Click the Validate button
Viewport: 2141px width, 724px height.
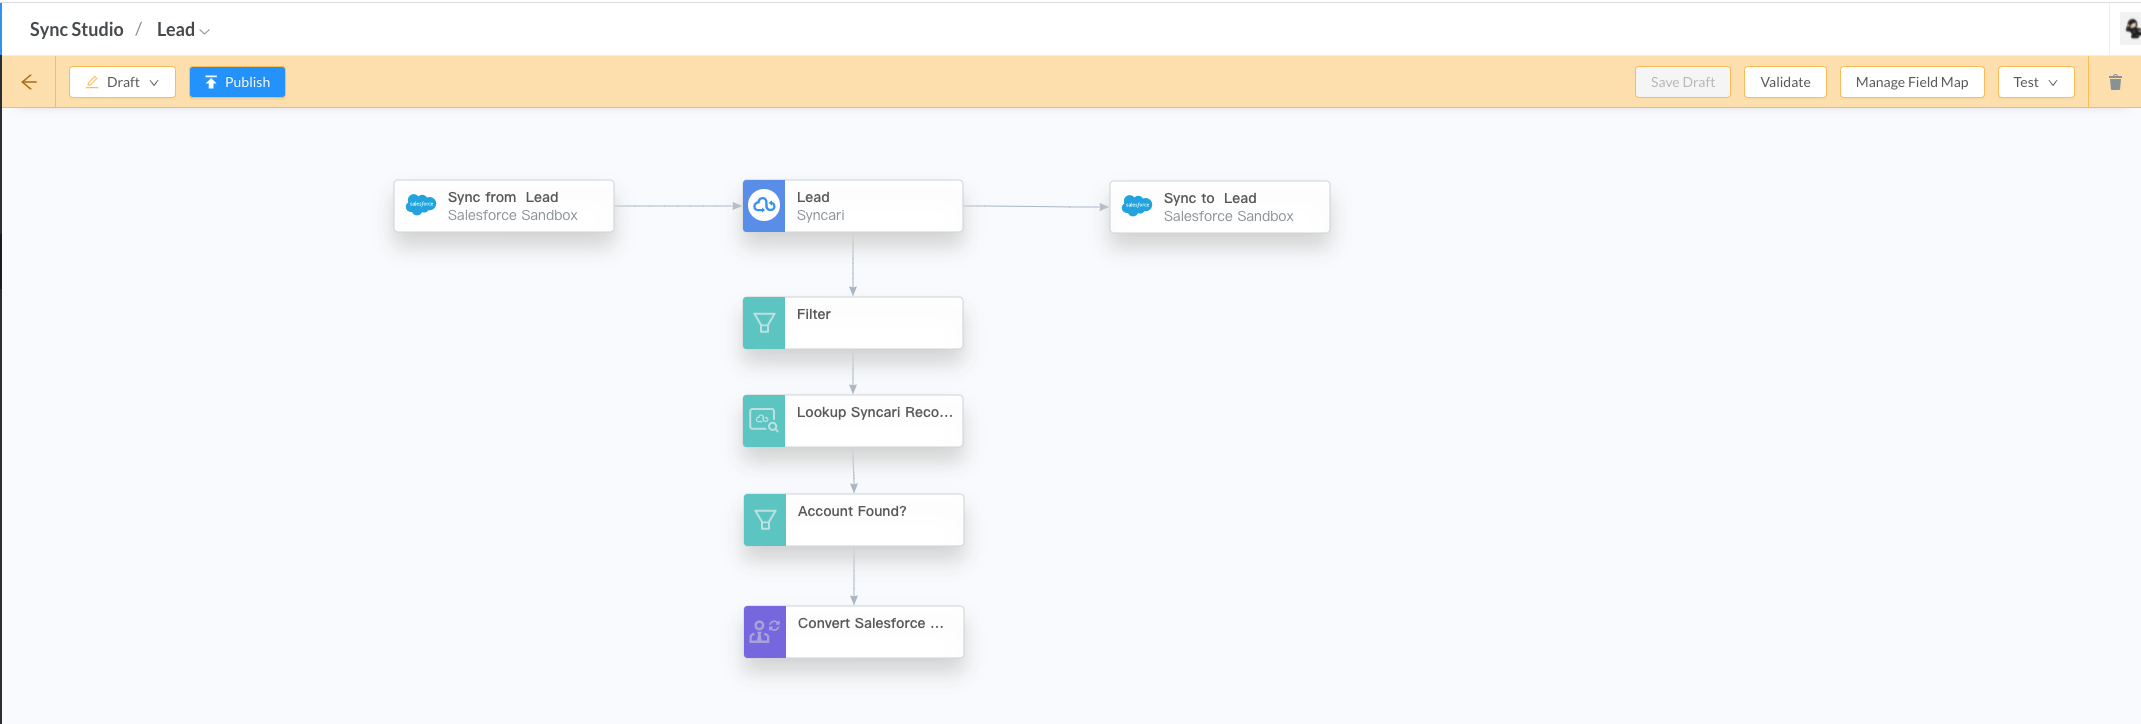(x=1785, y=82)
